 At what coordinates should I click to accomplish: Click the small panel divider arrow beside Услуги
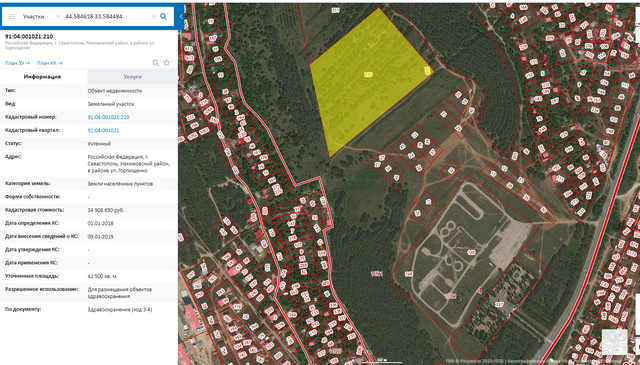tap(178, 77)
